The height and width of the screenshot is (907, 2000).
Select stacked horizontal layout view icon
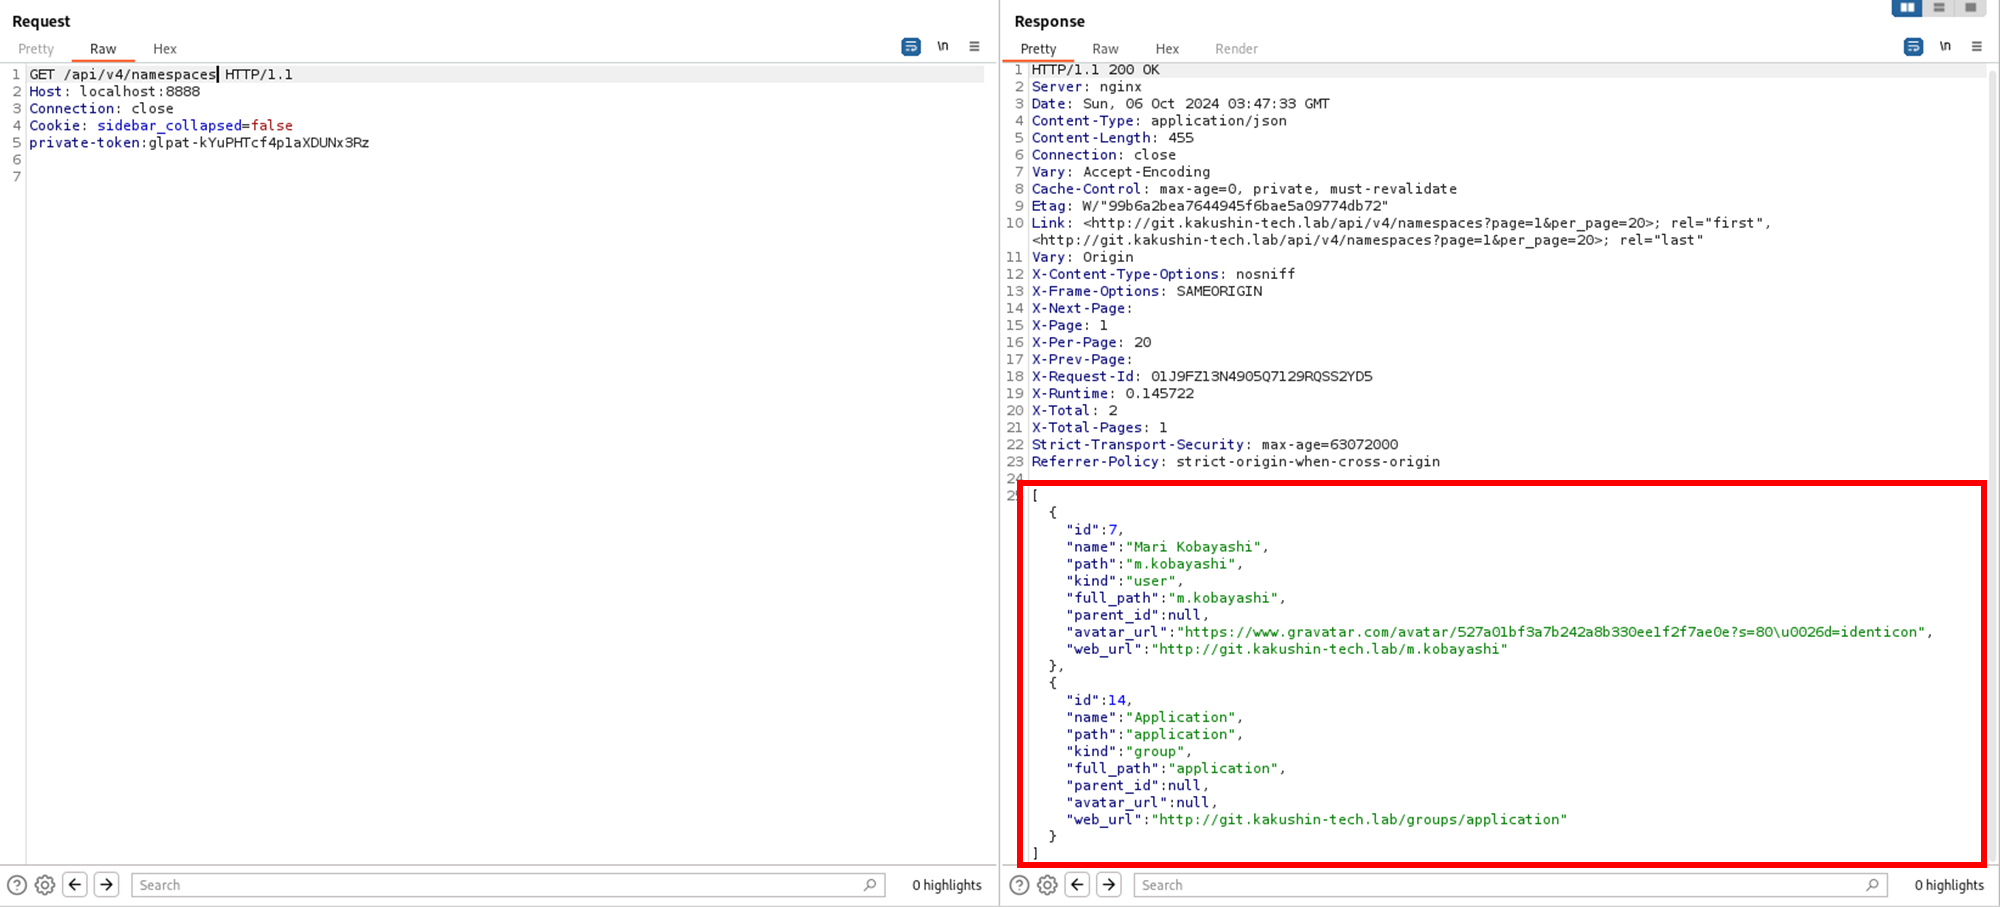click(1939, 8)
